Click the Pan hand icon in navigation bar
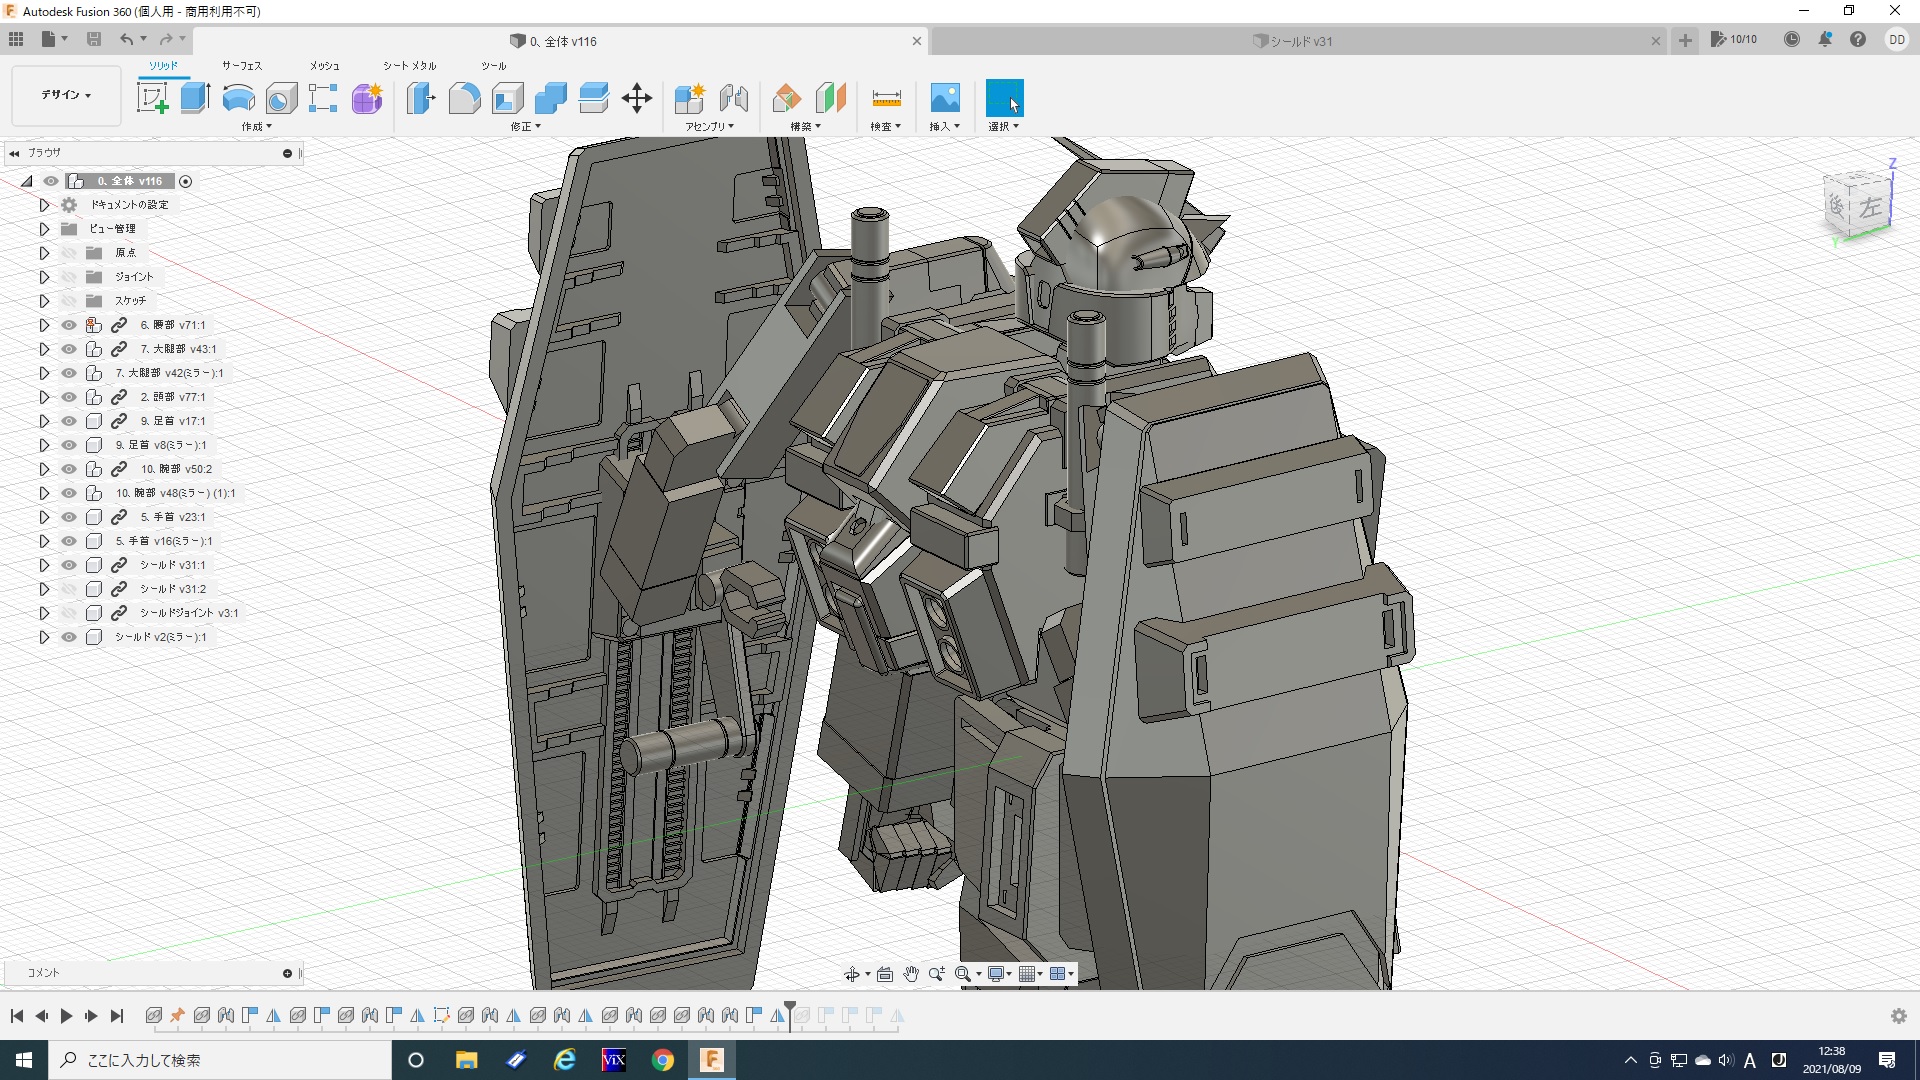Viewport: 1920px width, 1080px height. coord(910,974)
